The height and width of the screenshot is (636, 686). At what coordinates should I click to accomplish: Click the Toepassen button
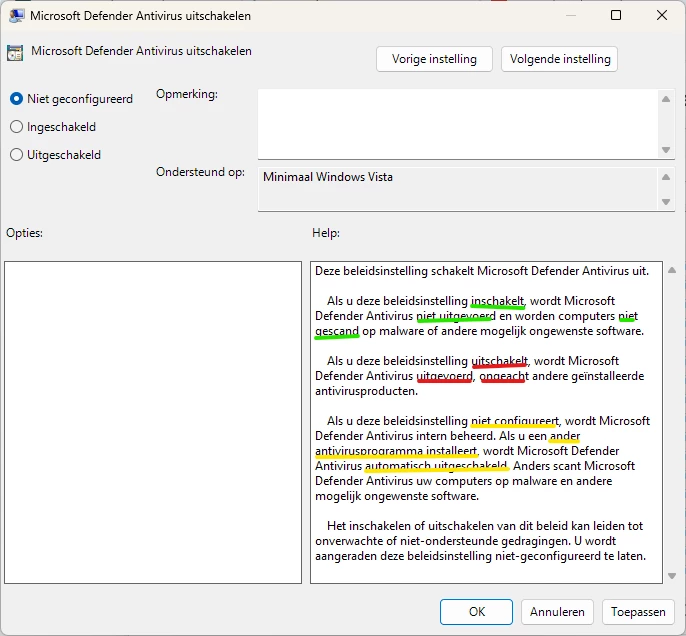coord(638,612)
